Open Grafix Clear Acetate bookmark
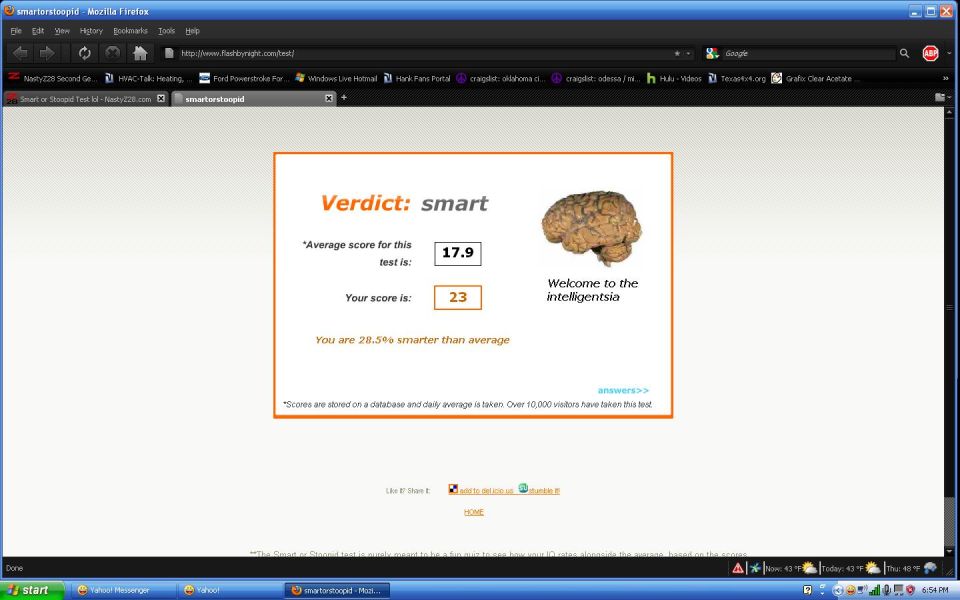Image resolution: width=960 pixels, height=600 pixels. tap(816, 78)
